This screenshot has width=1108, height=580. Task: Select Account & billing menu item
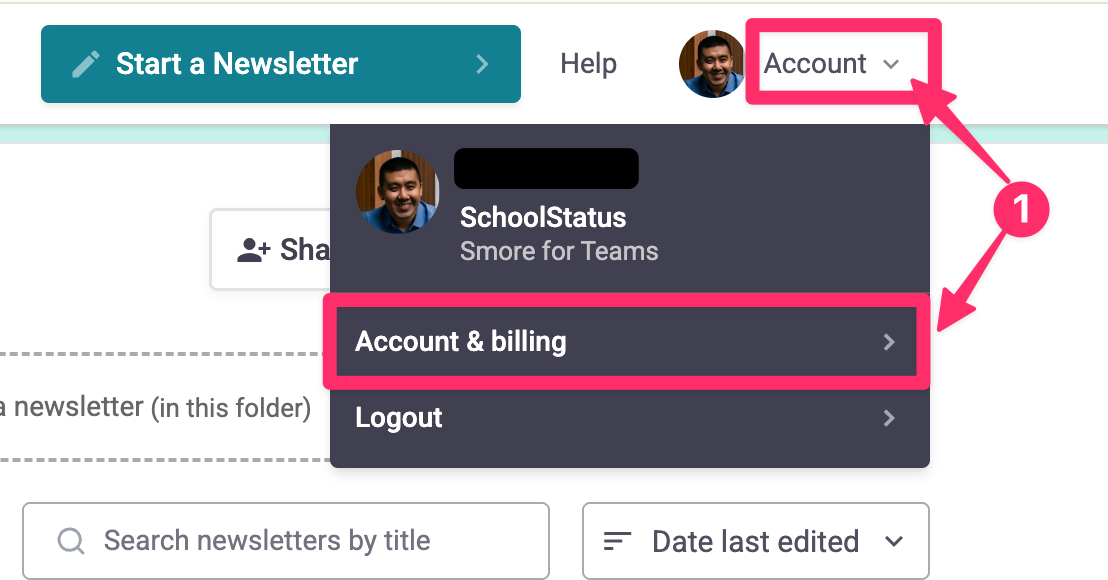tap(460, 342)
